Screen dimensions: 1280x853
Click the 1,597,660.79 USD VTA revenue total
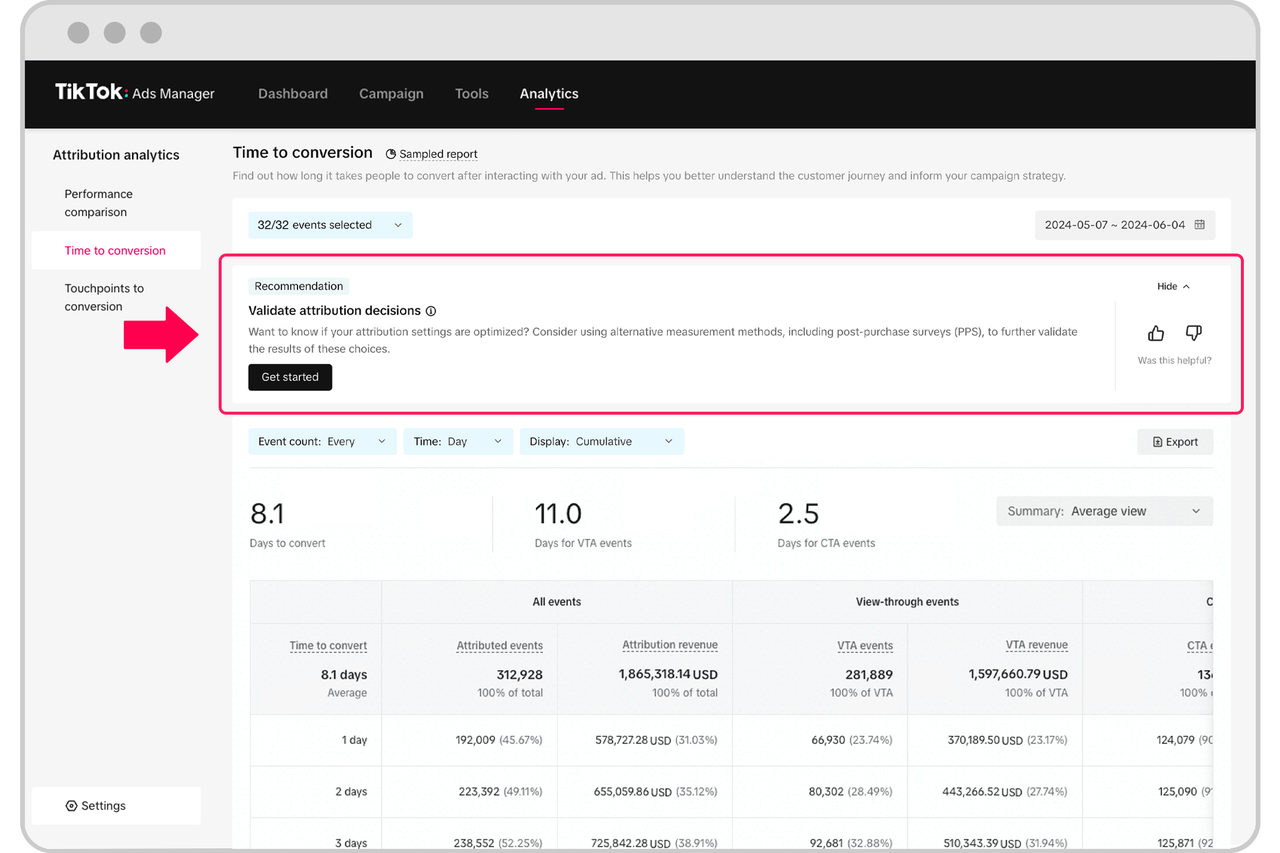[x=1018, y=675]
